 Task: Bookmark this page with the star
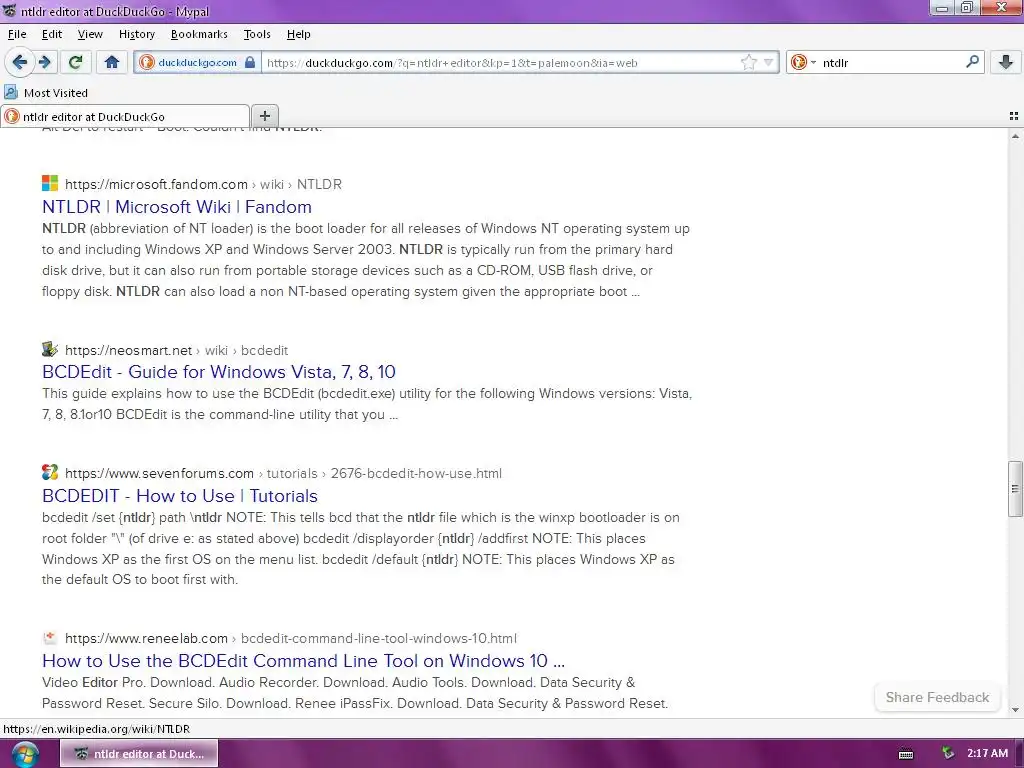(x=748, y=63)
